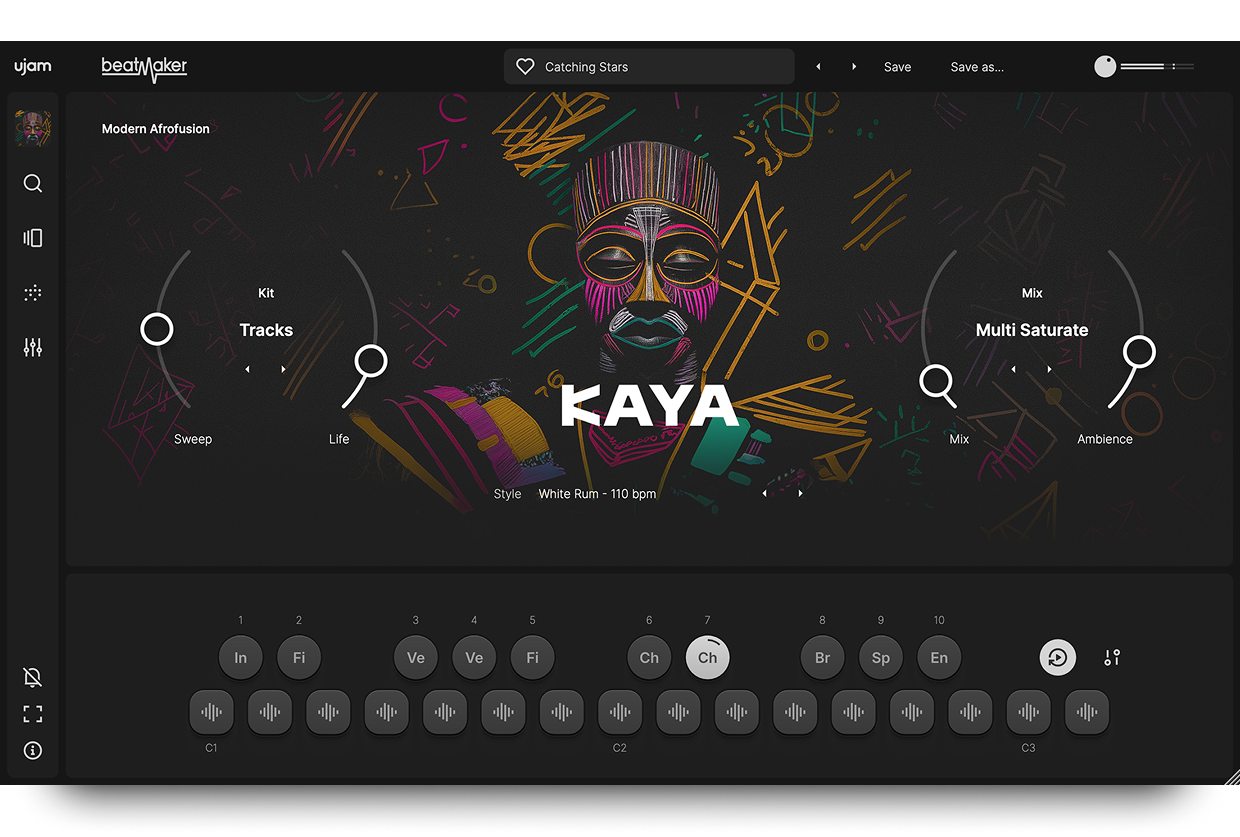This screenshot has height=837, width=1240.
Task: Select previous Mix before Multi Saturate
Action: pyautogui.click(x=1014, y=369)
